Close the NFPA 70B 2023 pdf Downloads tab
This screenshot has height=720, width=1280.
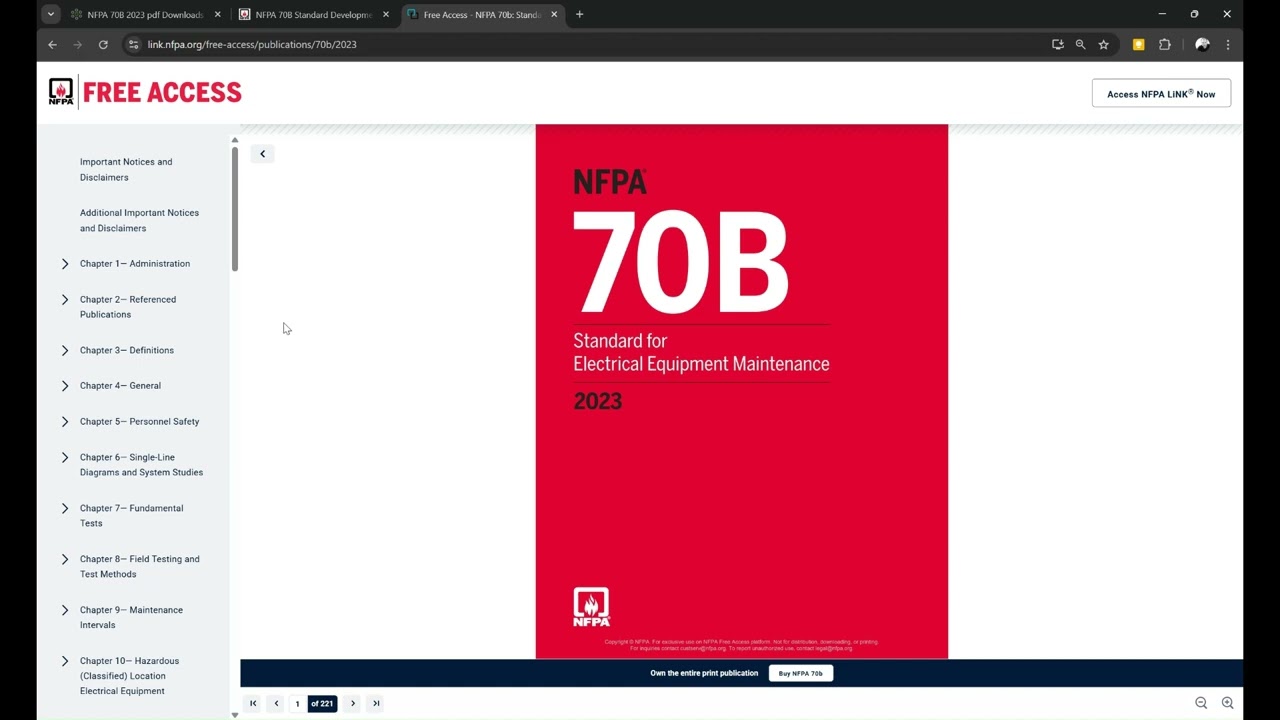[x=217, y=14]
